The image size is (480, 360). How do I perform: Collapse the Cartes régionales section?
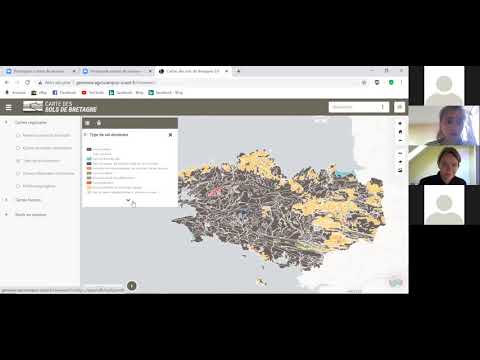(x=6, y=123)
